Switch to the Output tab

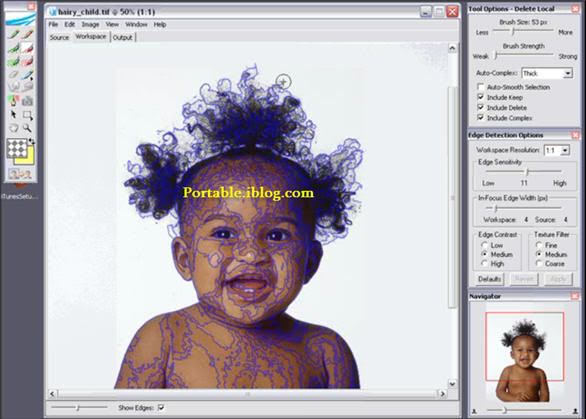click(x=123, y=37)
